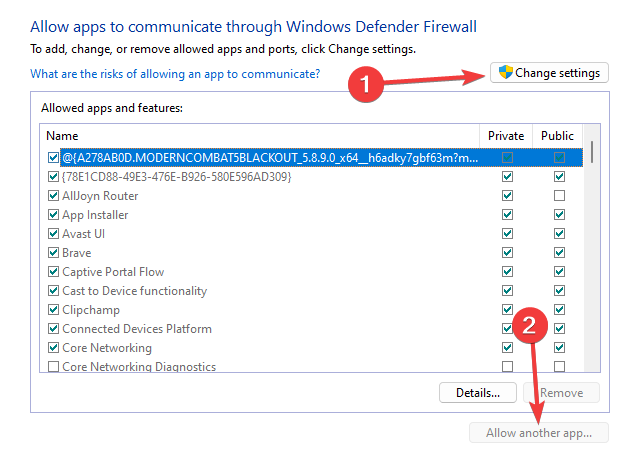This screenshot has width=643, height=459.
Task: Click the Private column header
Action: tap(506, 136)
